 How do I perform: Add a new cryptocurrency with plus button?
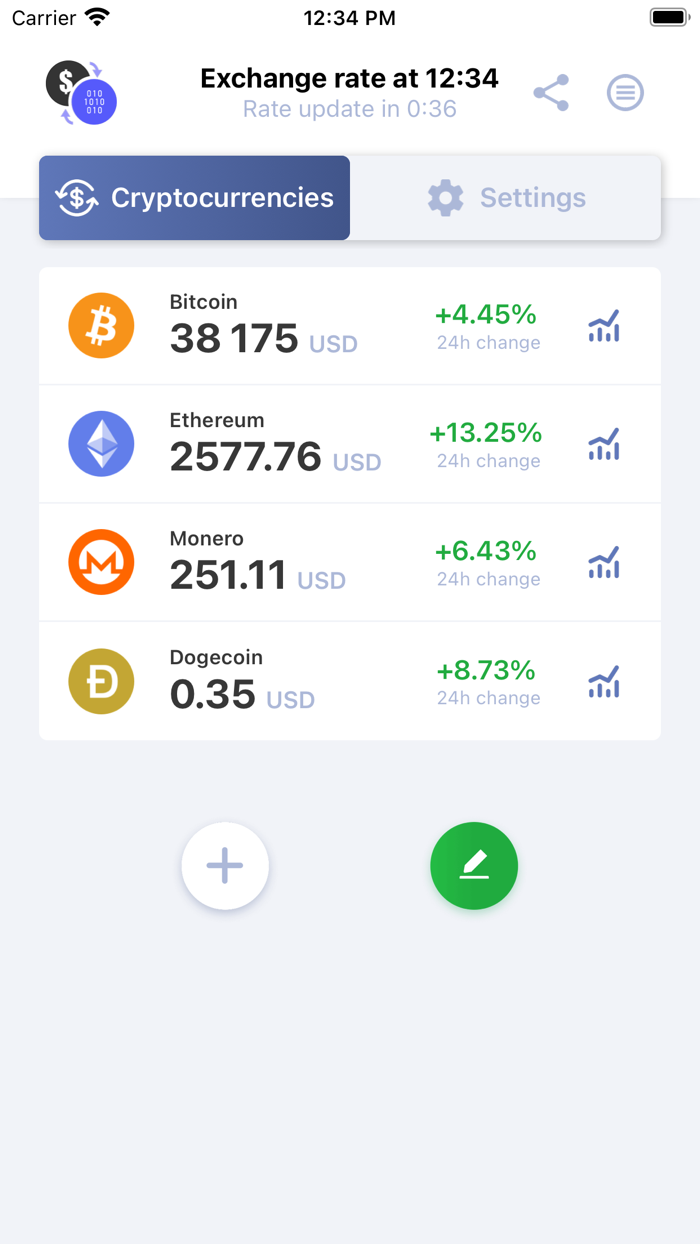(224, 866)
